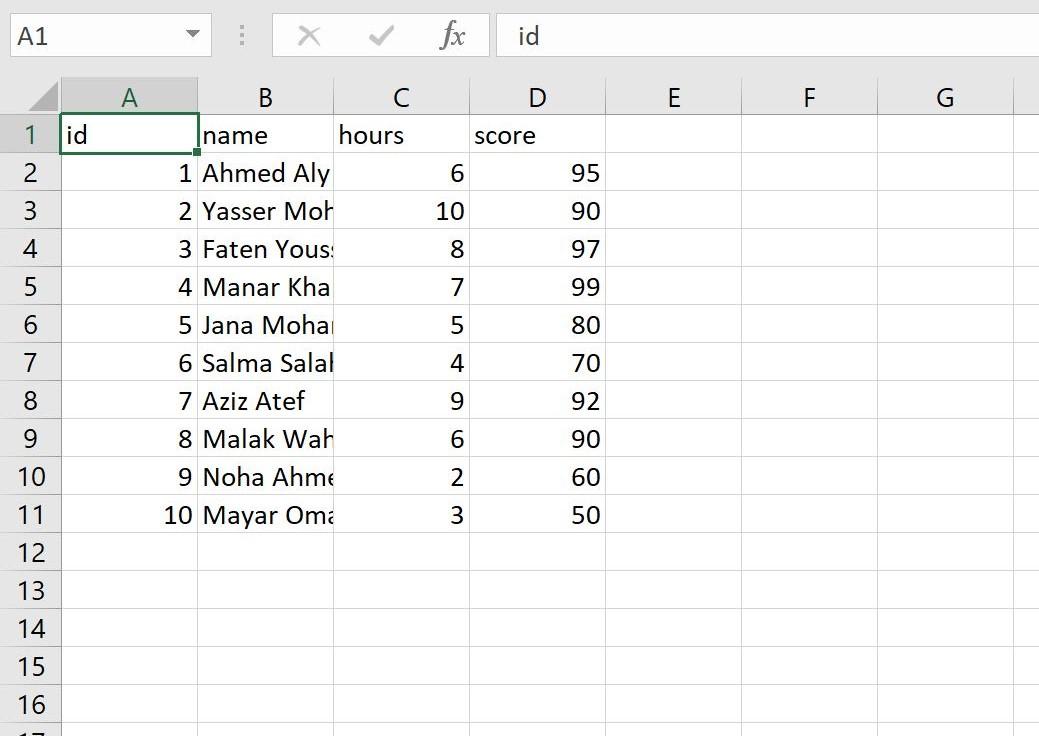This screenshot has width=1039, height=736.
Task: Select column A header
Action: click(129, 97)
